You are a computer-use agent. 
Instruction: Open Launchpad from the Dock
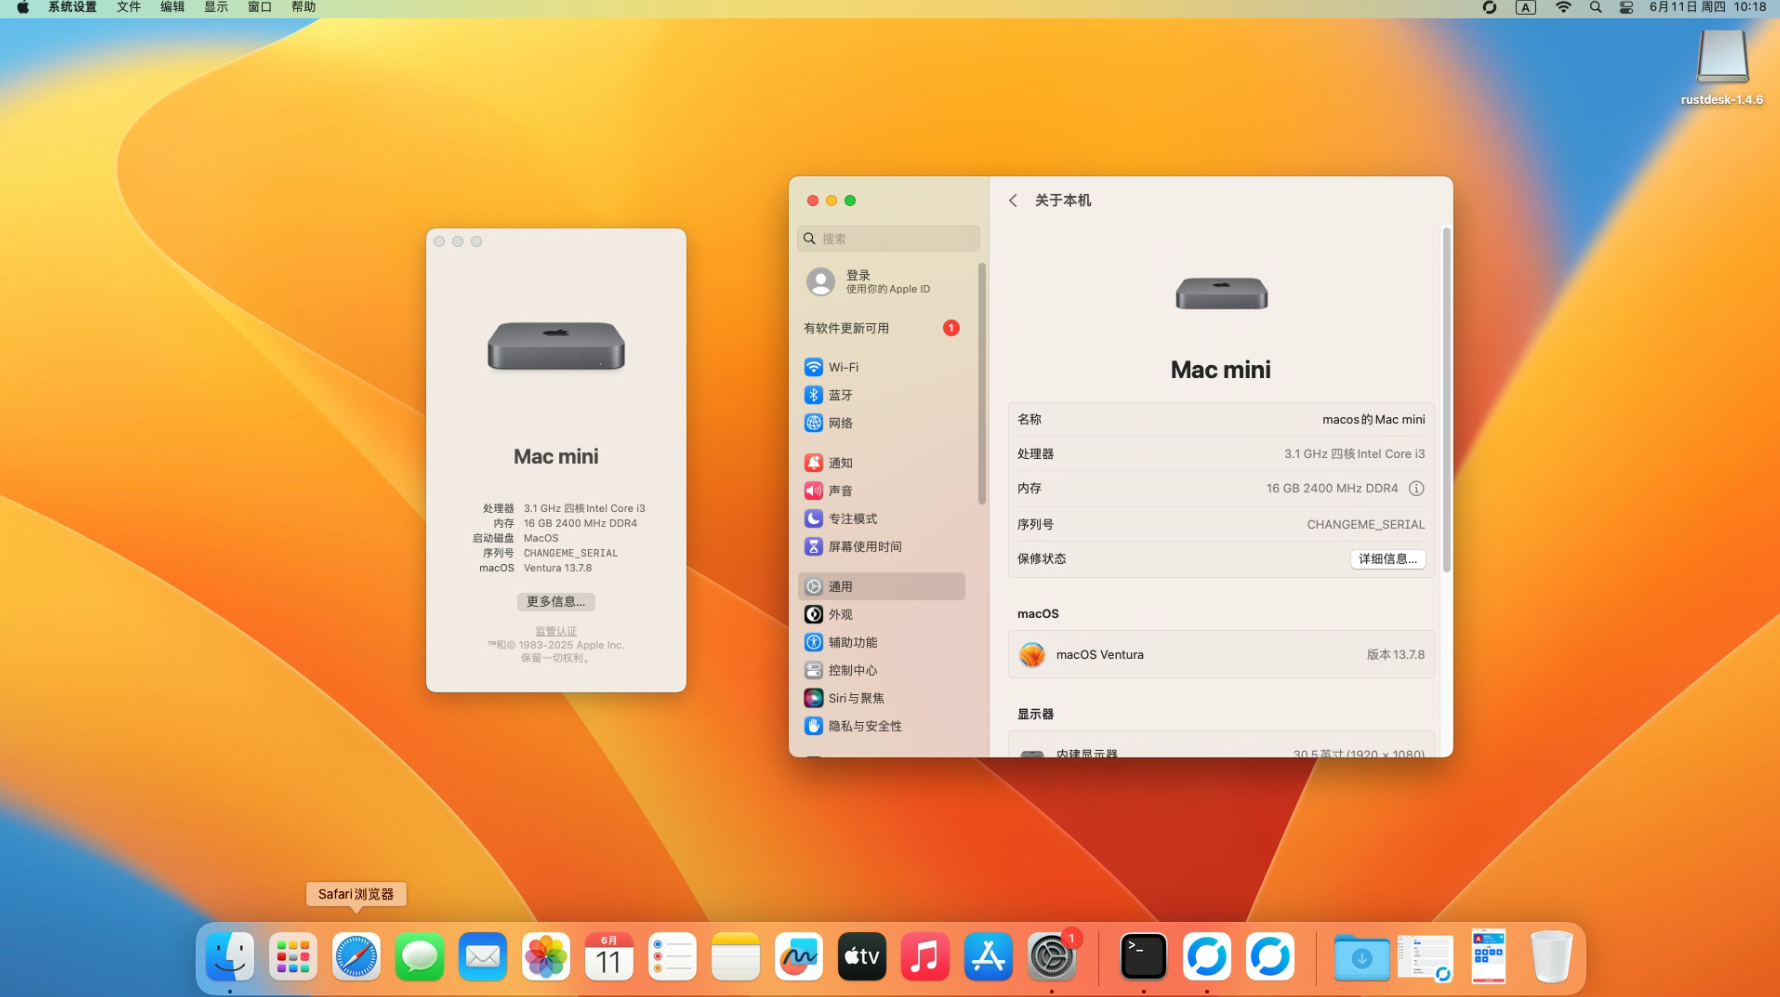tap(293, 957)
